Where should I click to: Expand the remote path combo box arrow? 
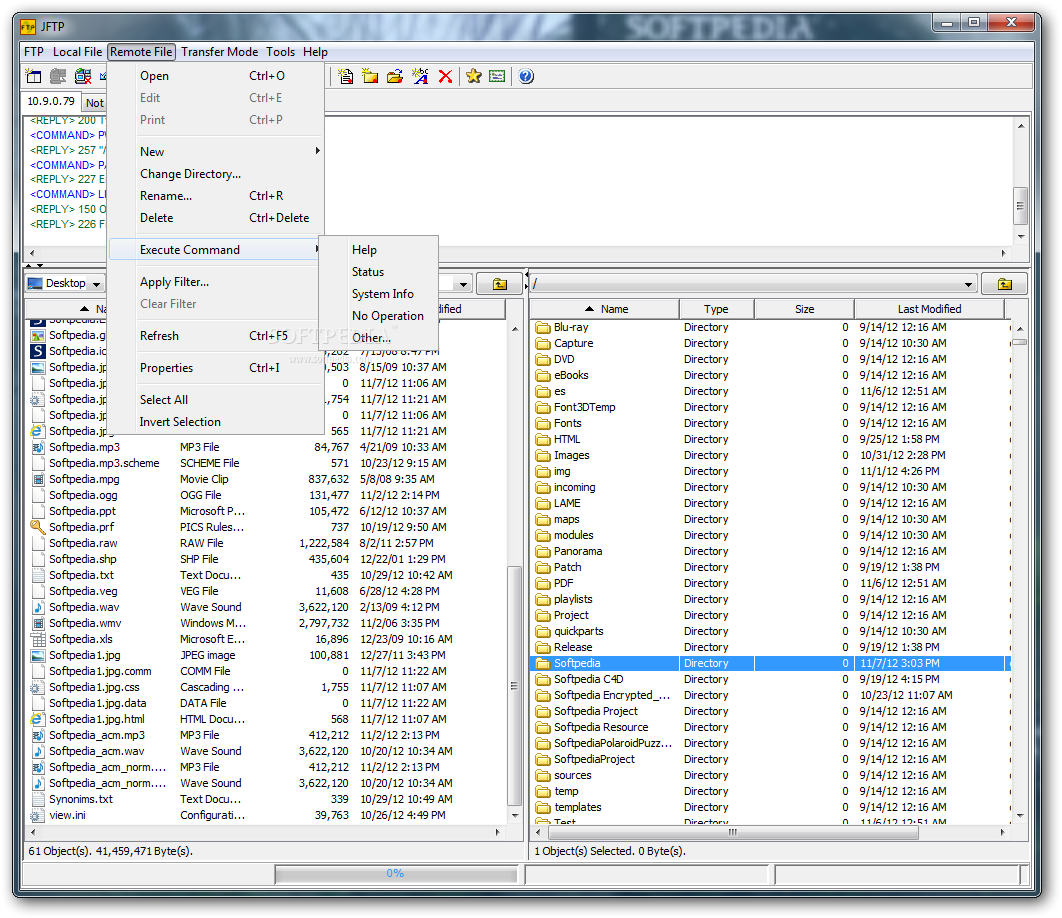tap(968, 284)
